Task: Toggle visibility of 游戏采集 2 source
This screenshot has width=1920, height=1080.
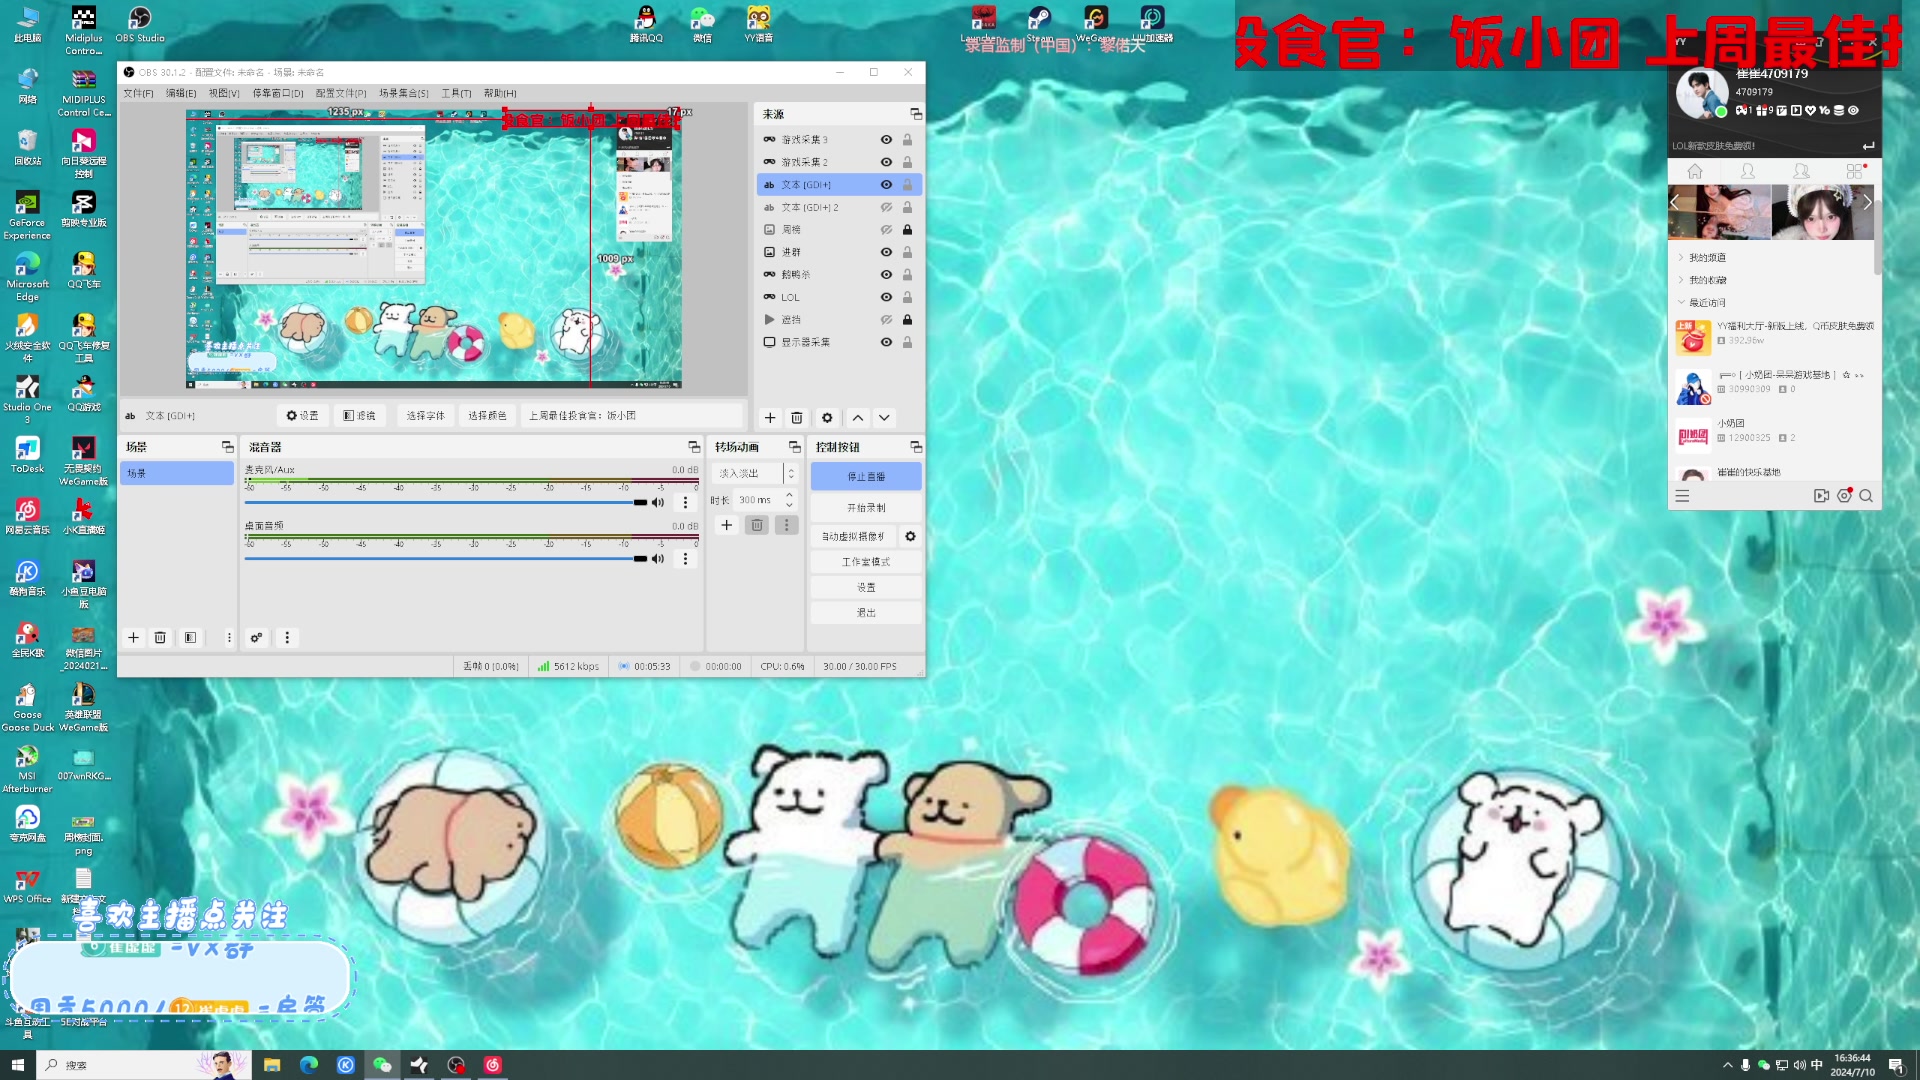Action: pos(886,162)
